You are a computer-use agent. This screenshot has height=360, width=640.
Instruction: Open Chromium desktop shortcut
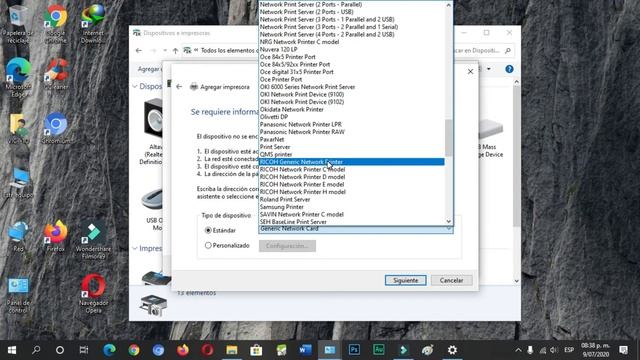coord(56,129)
